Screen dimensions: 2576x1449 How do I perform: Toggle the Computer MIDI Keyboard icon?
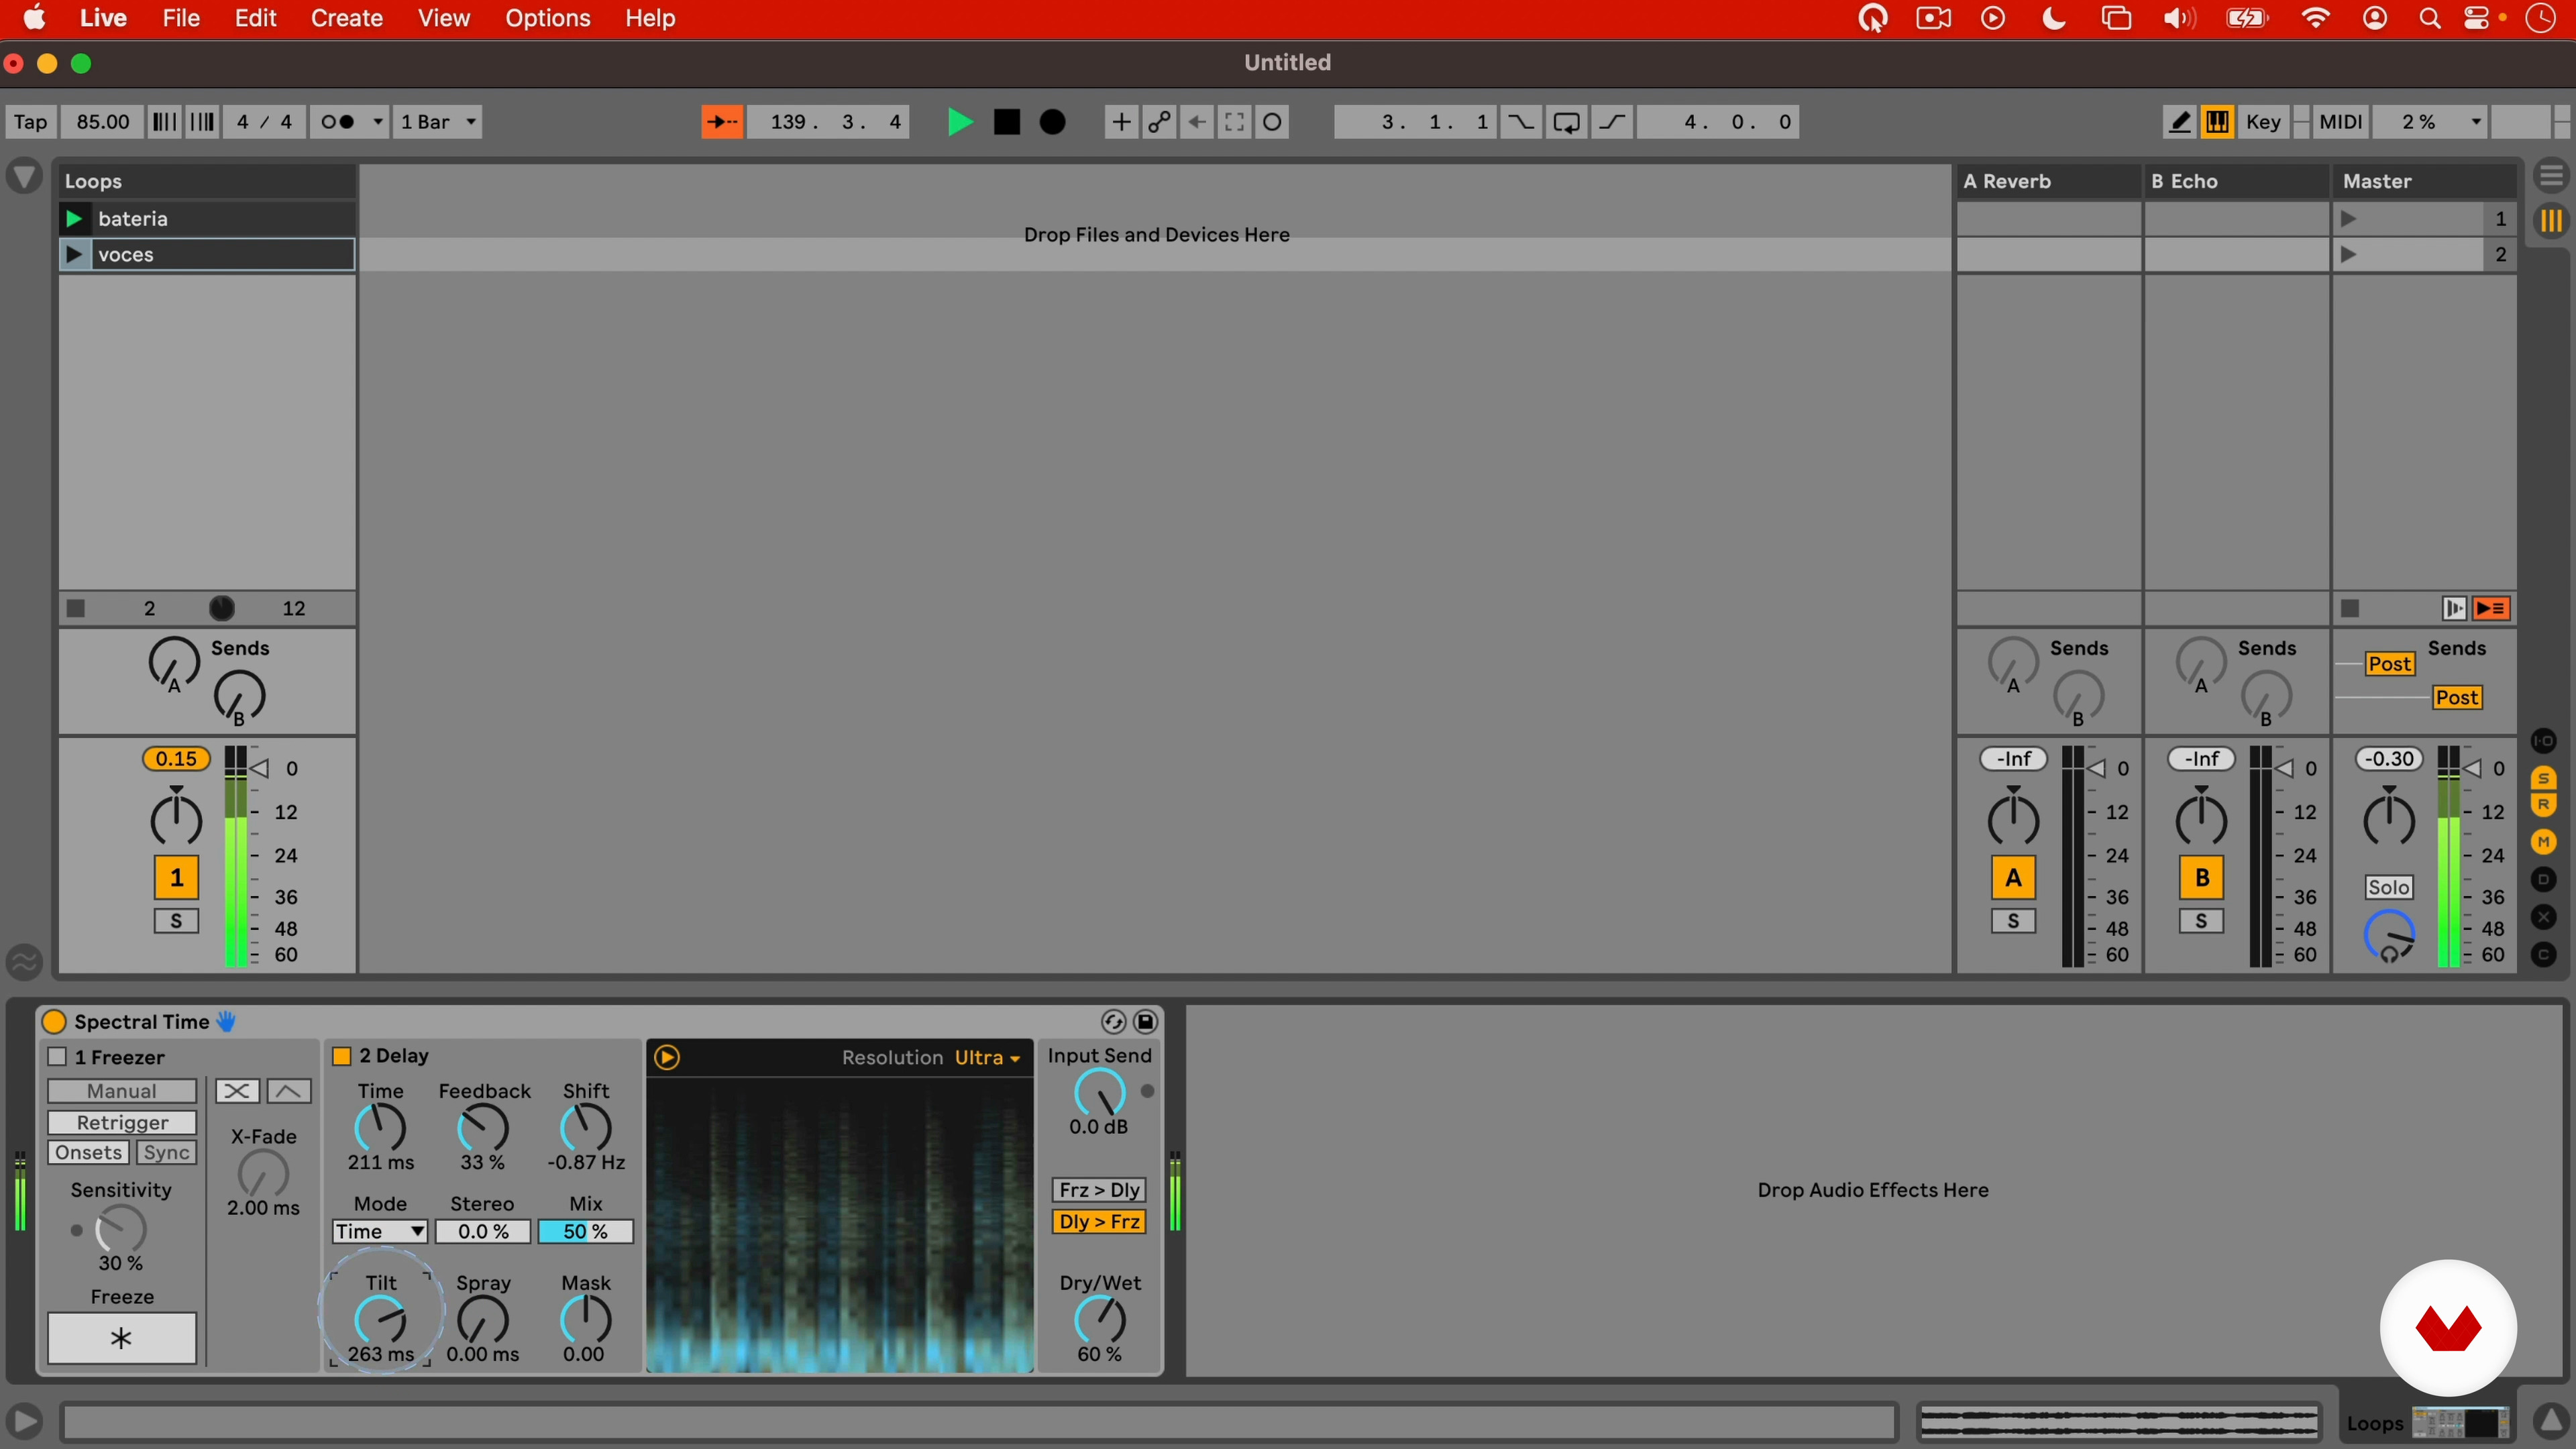click(x=2217, y=122)
